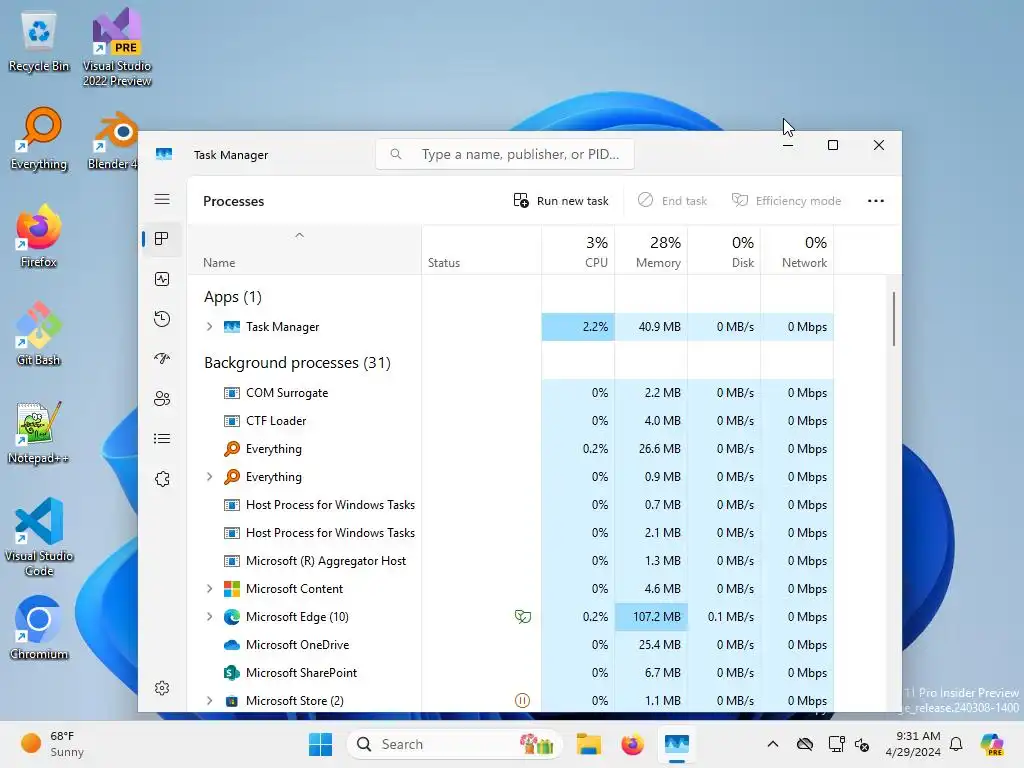Click the muted volume tray icon
The height and width of the screenshot is (768, 1024).
pyautogui.click(x=862, y=744)
